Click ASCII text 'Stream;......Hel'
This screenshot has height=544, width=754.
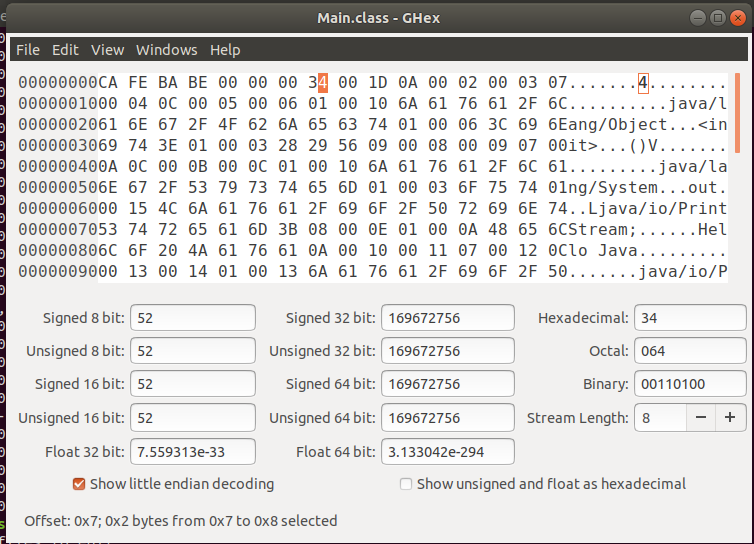coord(647,229)
